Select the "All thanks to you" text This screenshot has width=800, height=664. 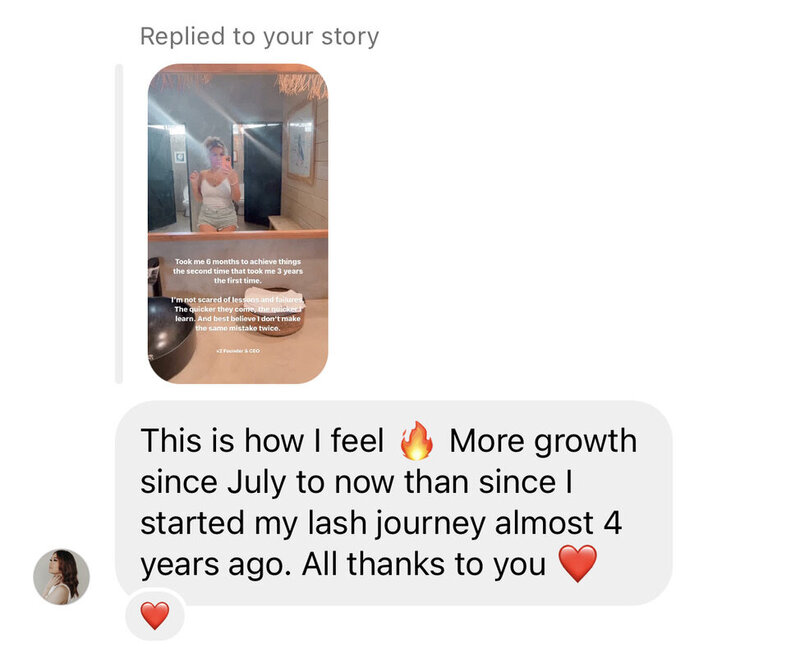pyautogui.click(x=423, y=564)
